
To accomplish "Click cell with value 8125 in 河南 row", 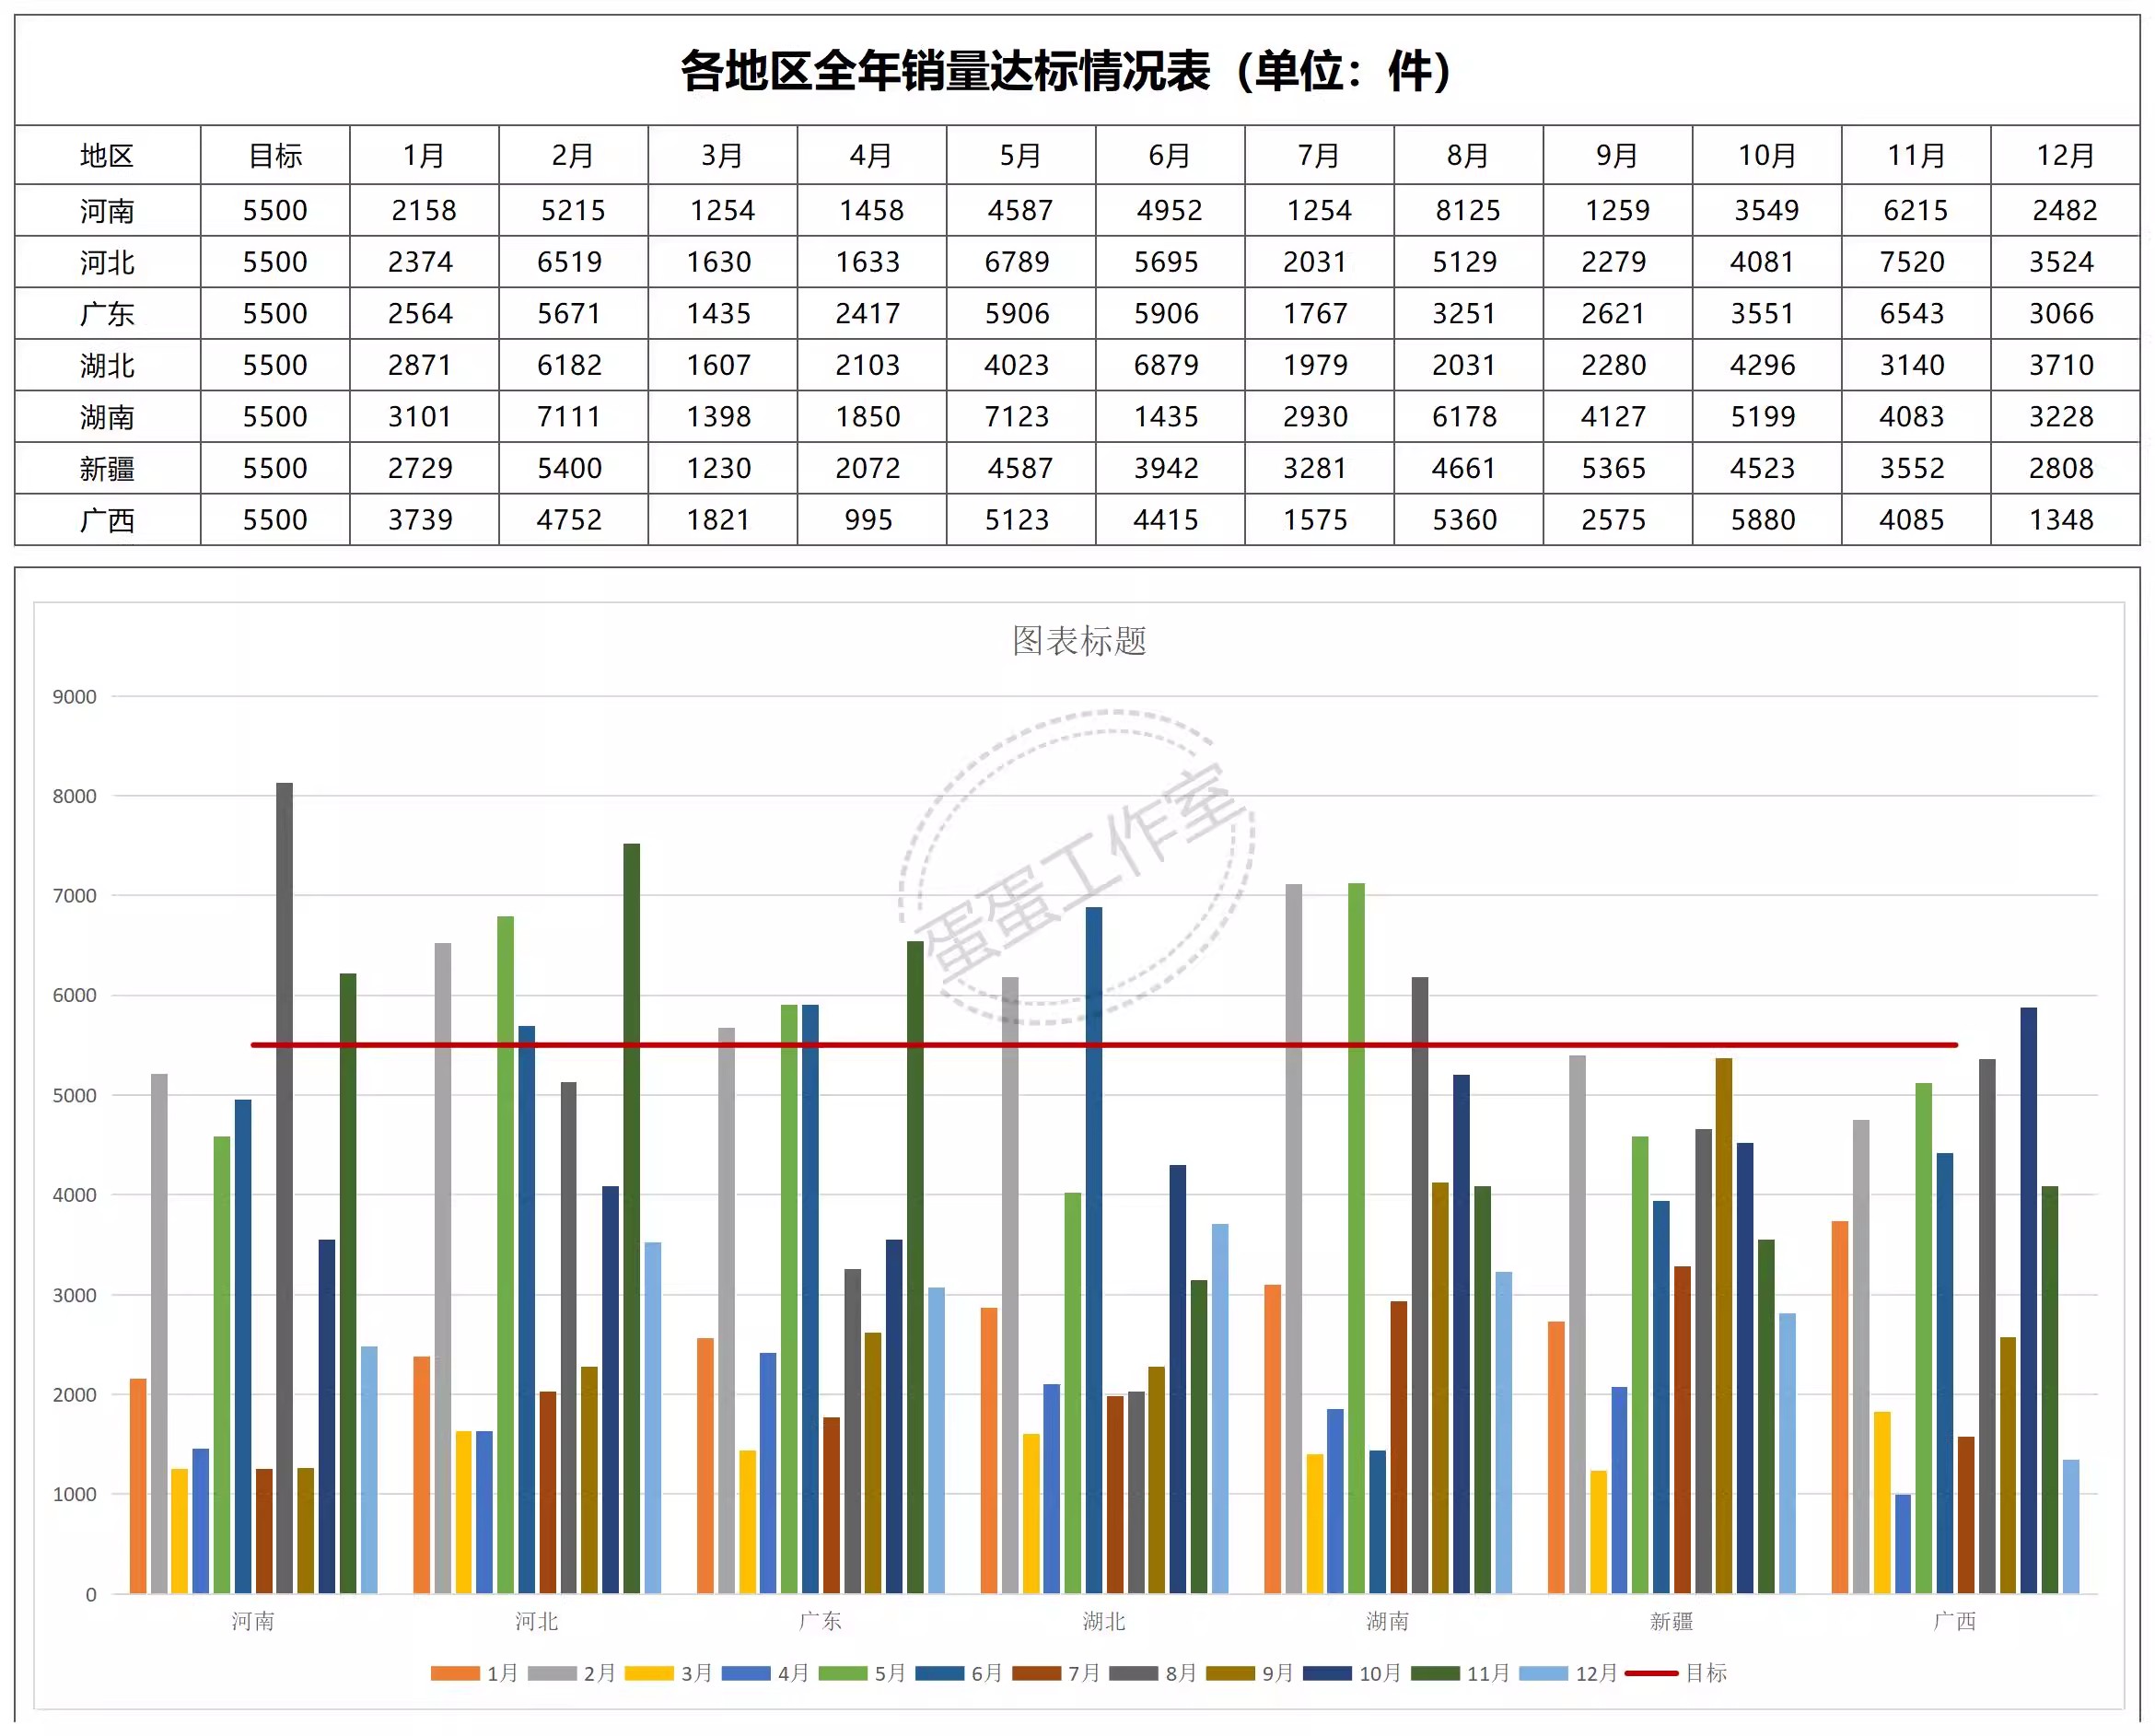I will (x=1468, y=210).
